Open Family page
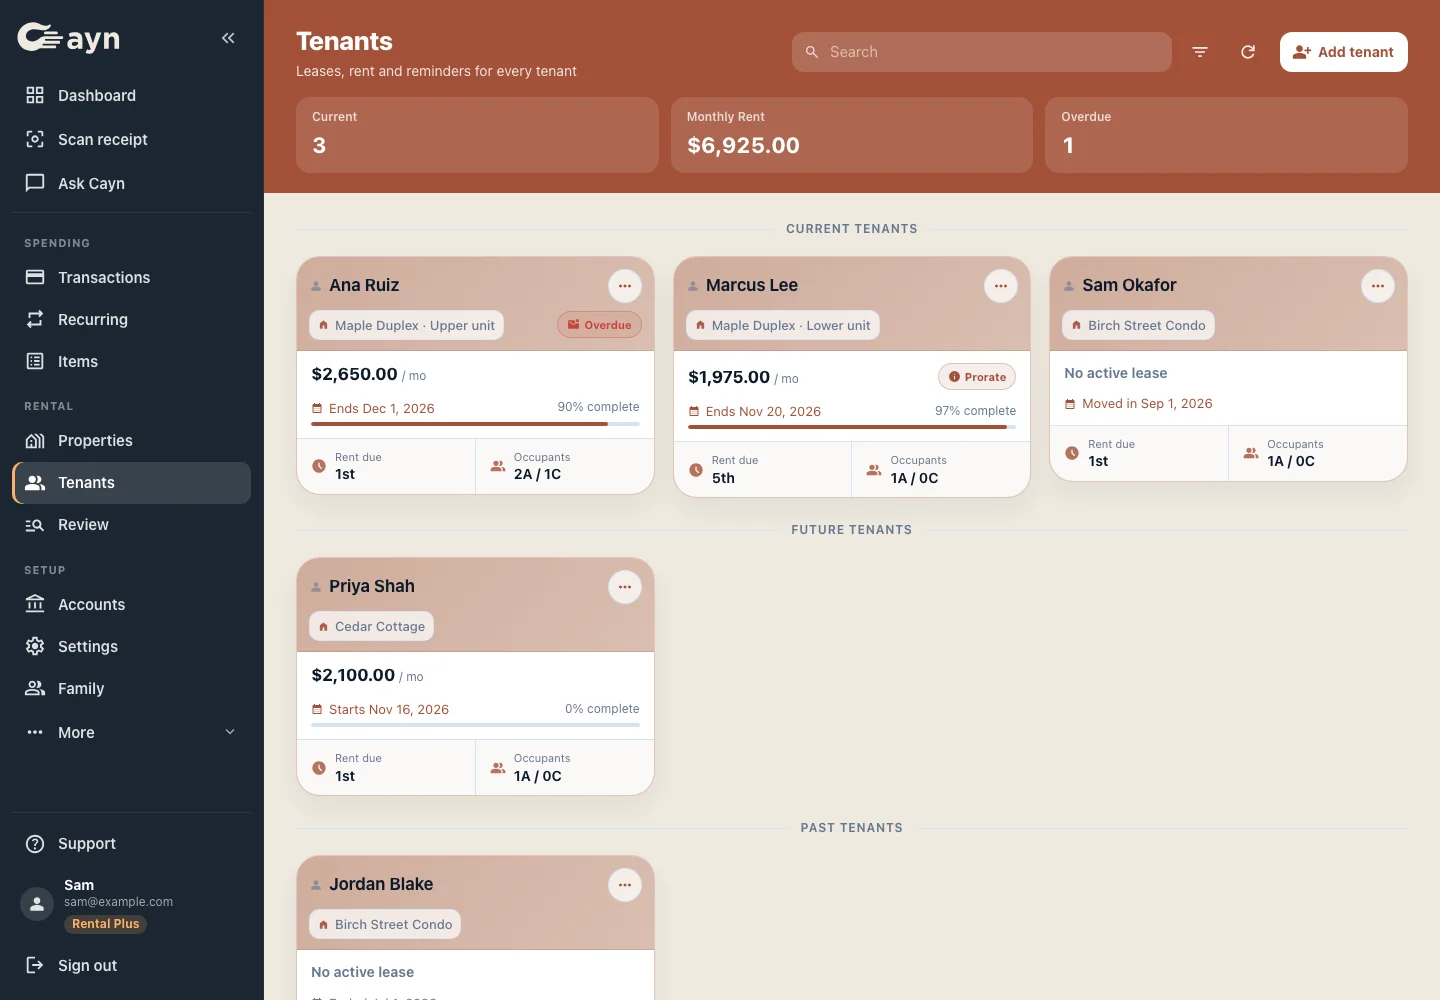The image size is (1440, 1000). pyautogui.click(x=132, y=688)
